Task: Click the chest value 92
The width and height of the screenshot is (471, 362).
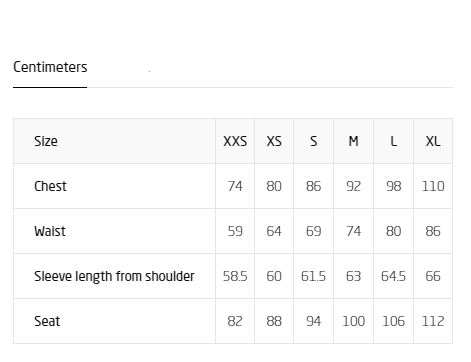Action: click(353, 186)
